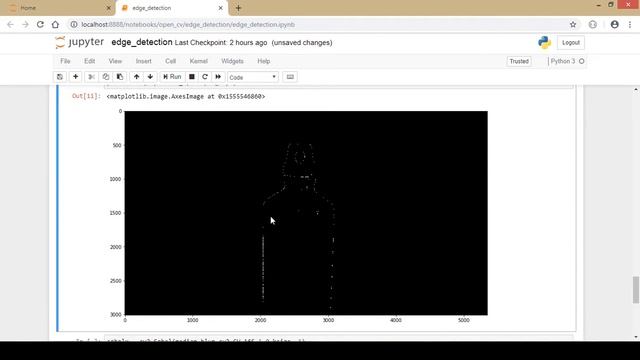Open the File menu

click(65, 61)
